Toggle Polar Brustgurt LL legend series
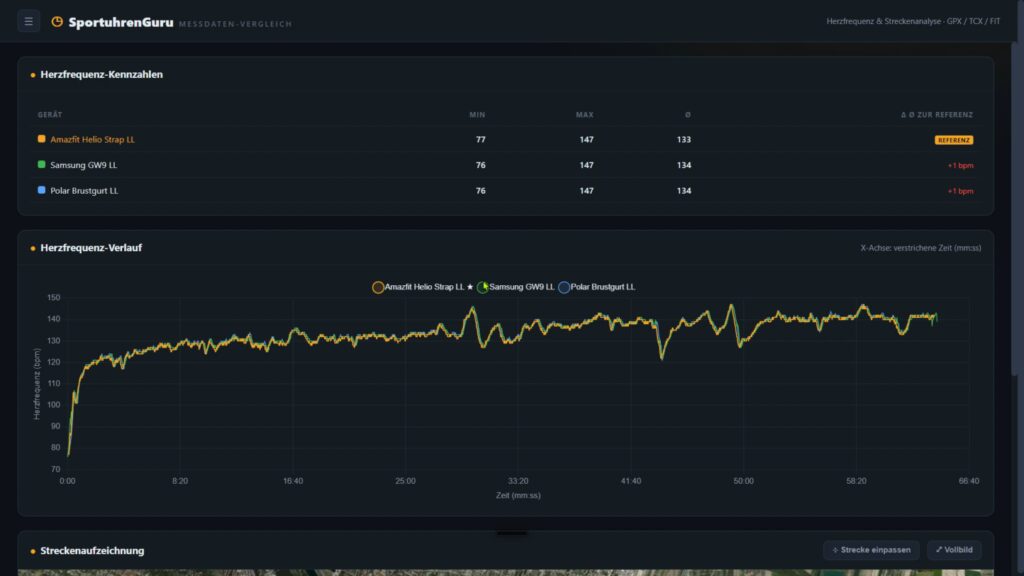Screen dimensions: 1024x576 (596, 287)
